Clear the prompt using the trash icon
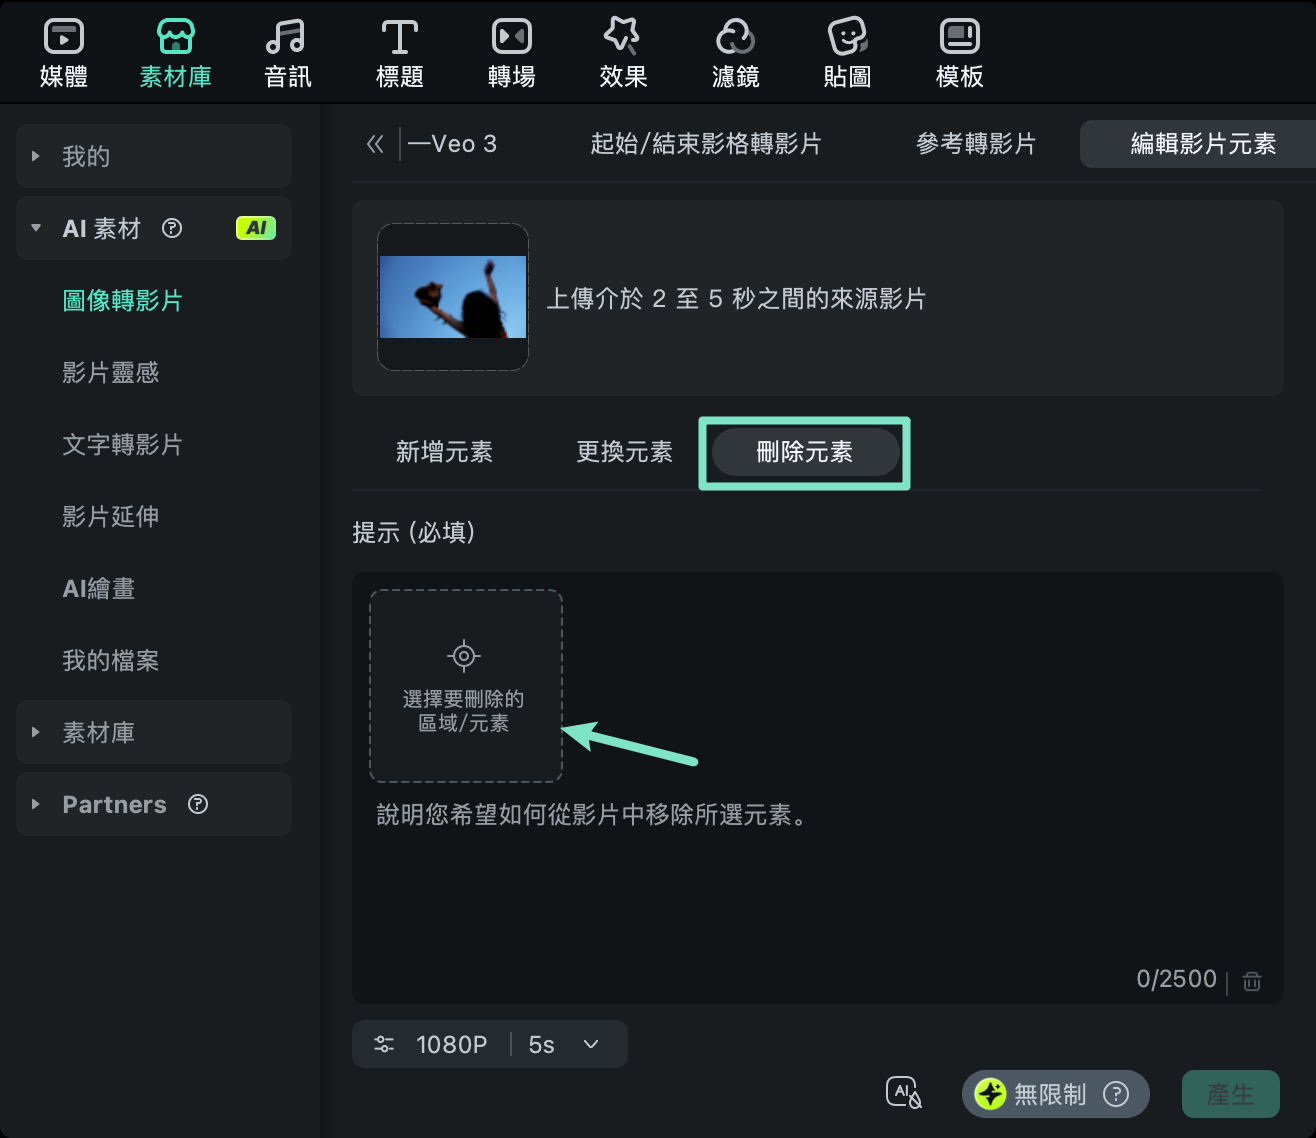 tap(1252, 980)
